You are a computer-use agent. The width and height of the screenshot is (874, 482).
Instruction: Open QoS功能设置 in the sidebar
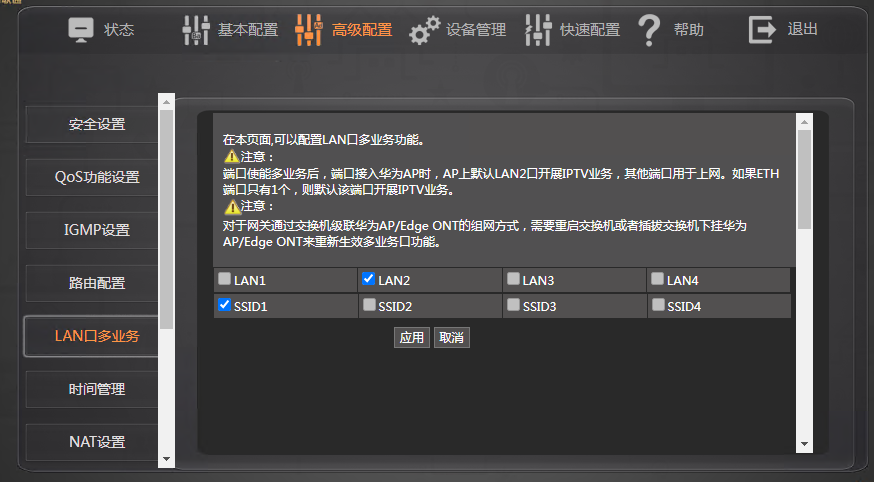coord(93,177)
